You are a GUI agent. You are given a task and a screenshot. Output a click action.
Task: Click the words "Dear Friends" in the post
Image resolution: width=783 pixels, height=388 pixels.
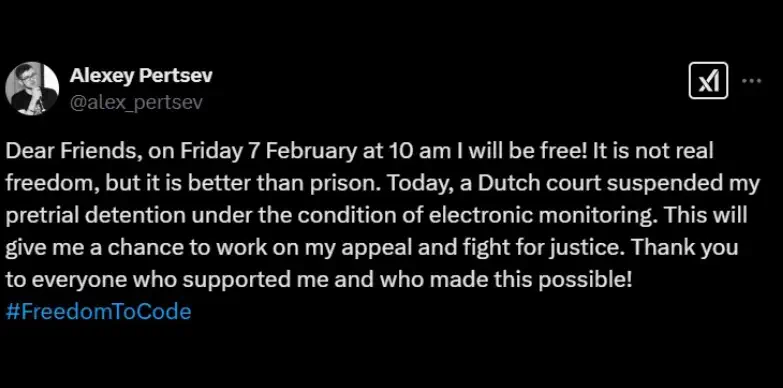click(70, 152)
